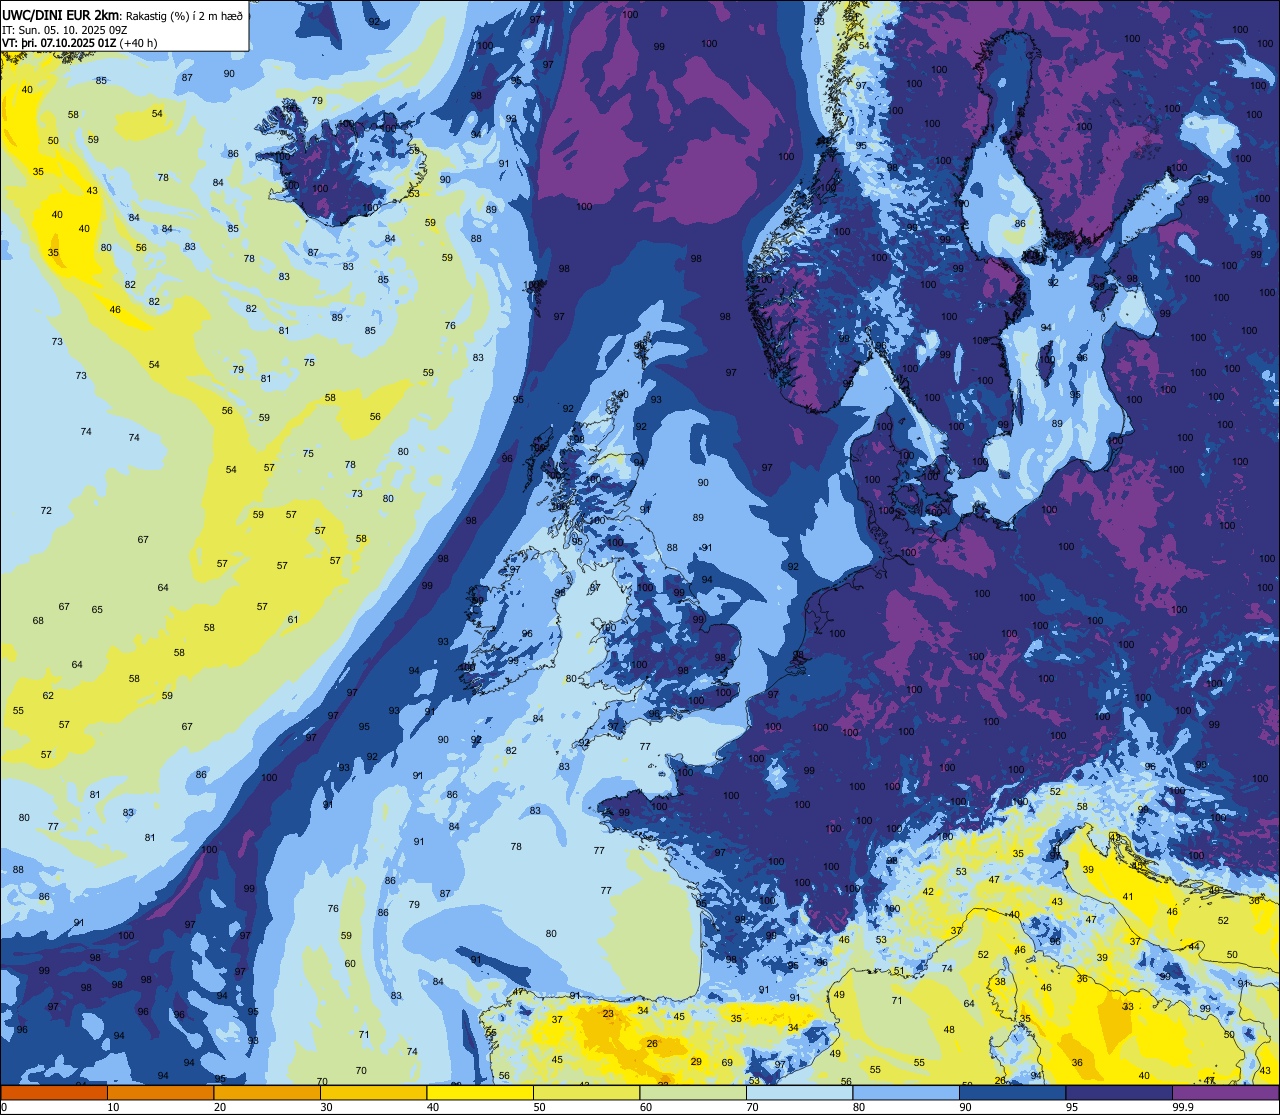This screenshot has height=1115, width=1280.
Task: Click the 'IT: Sun. 05. 10. 2025 09Z' line
Action: click(64, 30)
